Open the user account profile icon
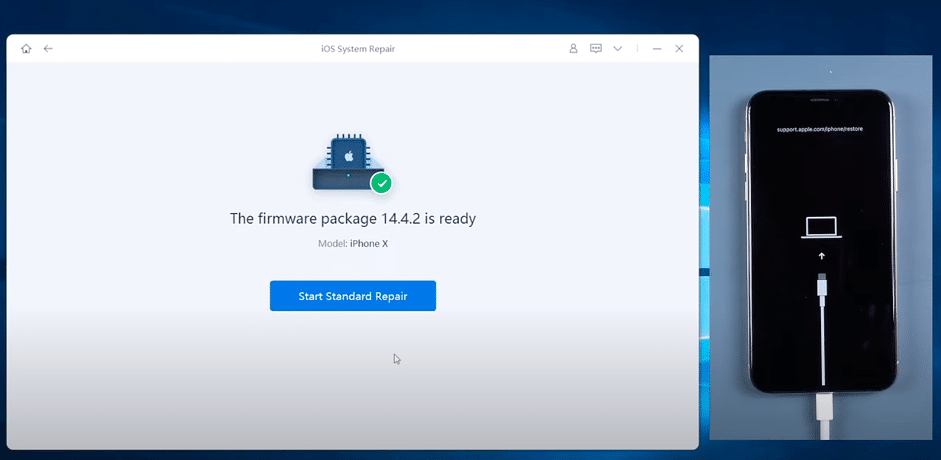 pos(574,48)
